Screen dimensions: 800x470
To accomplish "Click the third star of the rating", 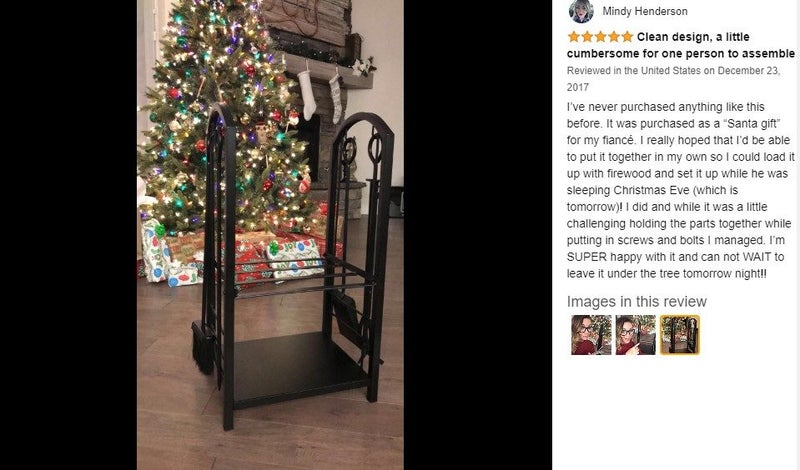I will 600,37.
